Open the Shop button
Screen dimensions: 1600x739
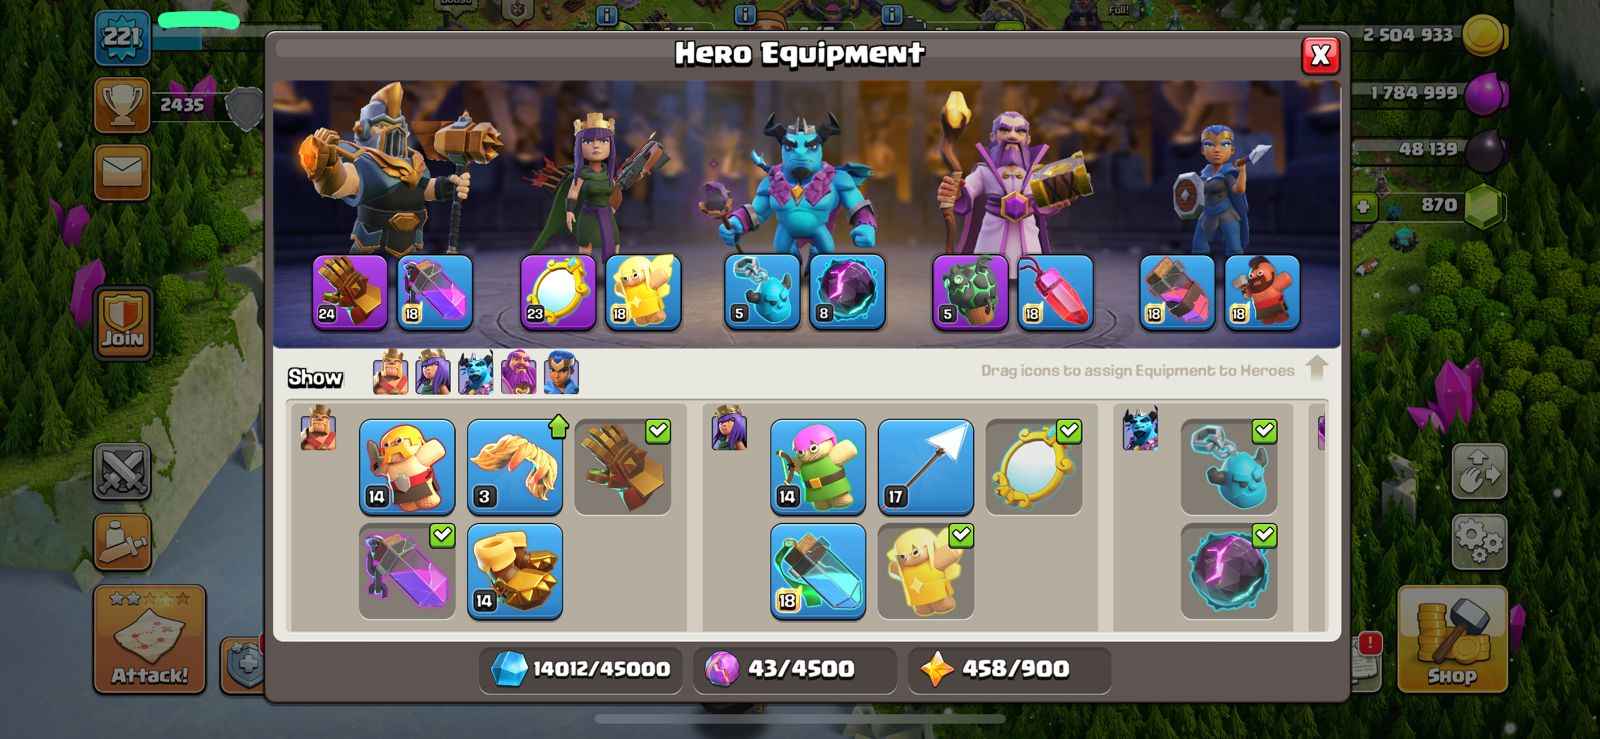1452,639
